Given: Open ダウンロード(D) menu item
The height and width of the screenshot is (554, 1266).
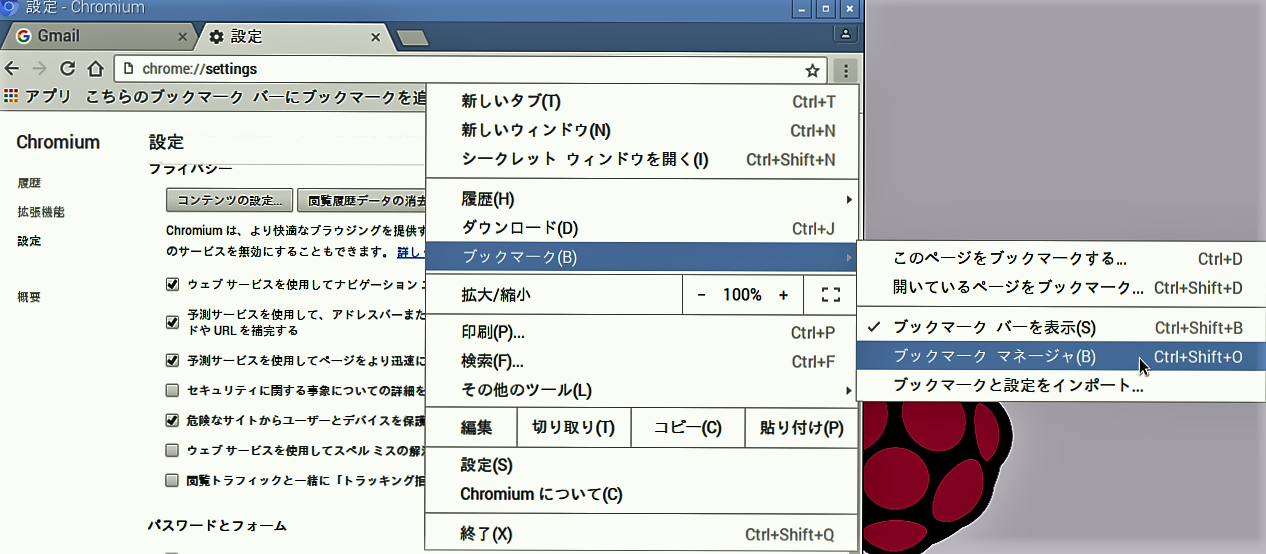Looking at the screenshot, I should pyautogui.click(x=642, y=228).
